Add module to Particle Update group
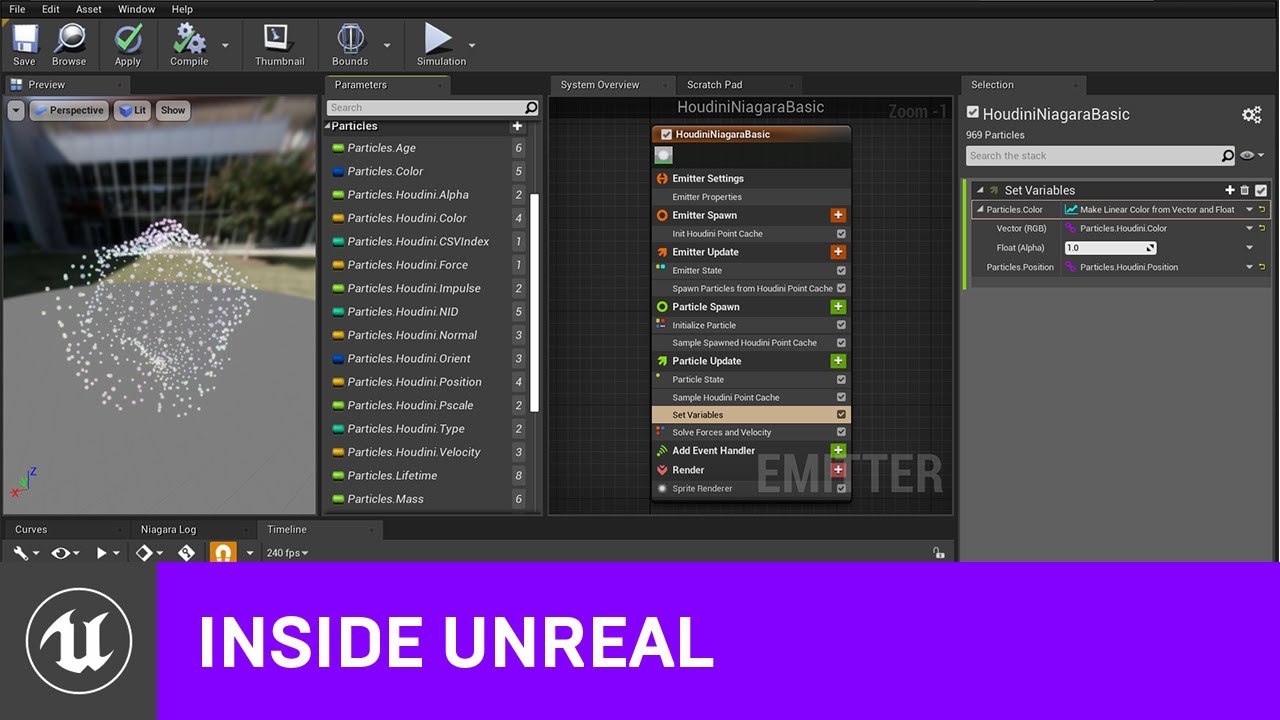 pyautogui.click(x=838, y=361)
